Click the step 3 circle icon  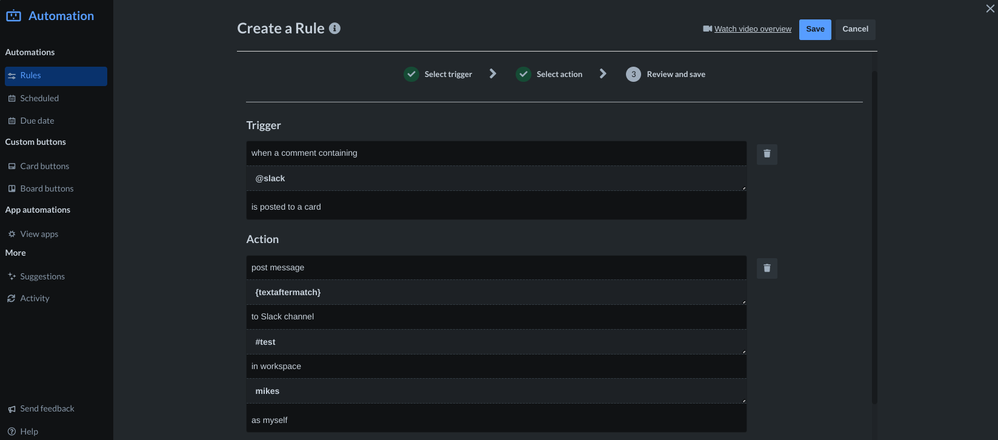pyautogui.click(x=633, y=74)
